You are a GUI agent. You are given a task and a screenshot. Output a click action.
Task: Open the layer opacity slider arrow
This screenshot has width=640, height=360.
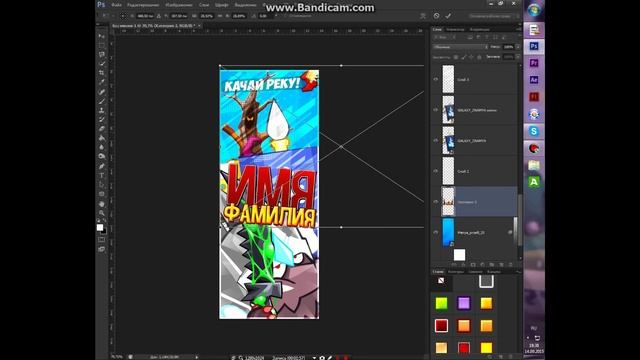(x=518, y=47)
